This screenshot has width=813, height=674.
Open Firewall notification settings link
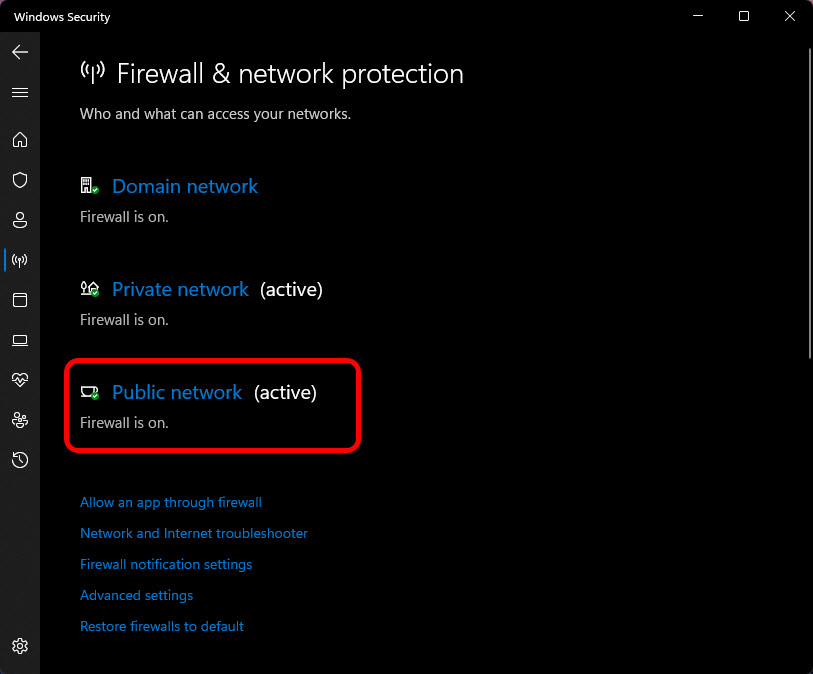coord(166,565)
